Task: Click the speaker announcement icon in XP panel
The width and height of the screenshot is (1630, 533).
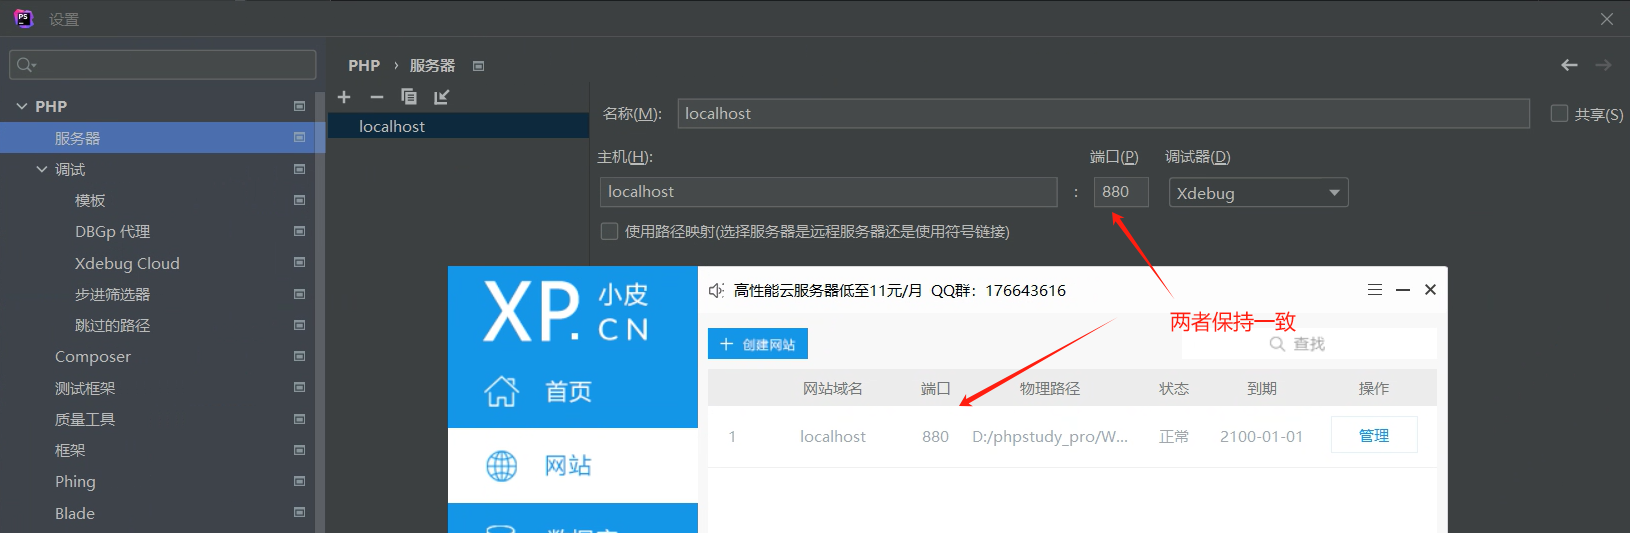Action: [716, 290]
